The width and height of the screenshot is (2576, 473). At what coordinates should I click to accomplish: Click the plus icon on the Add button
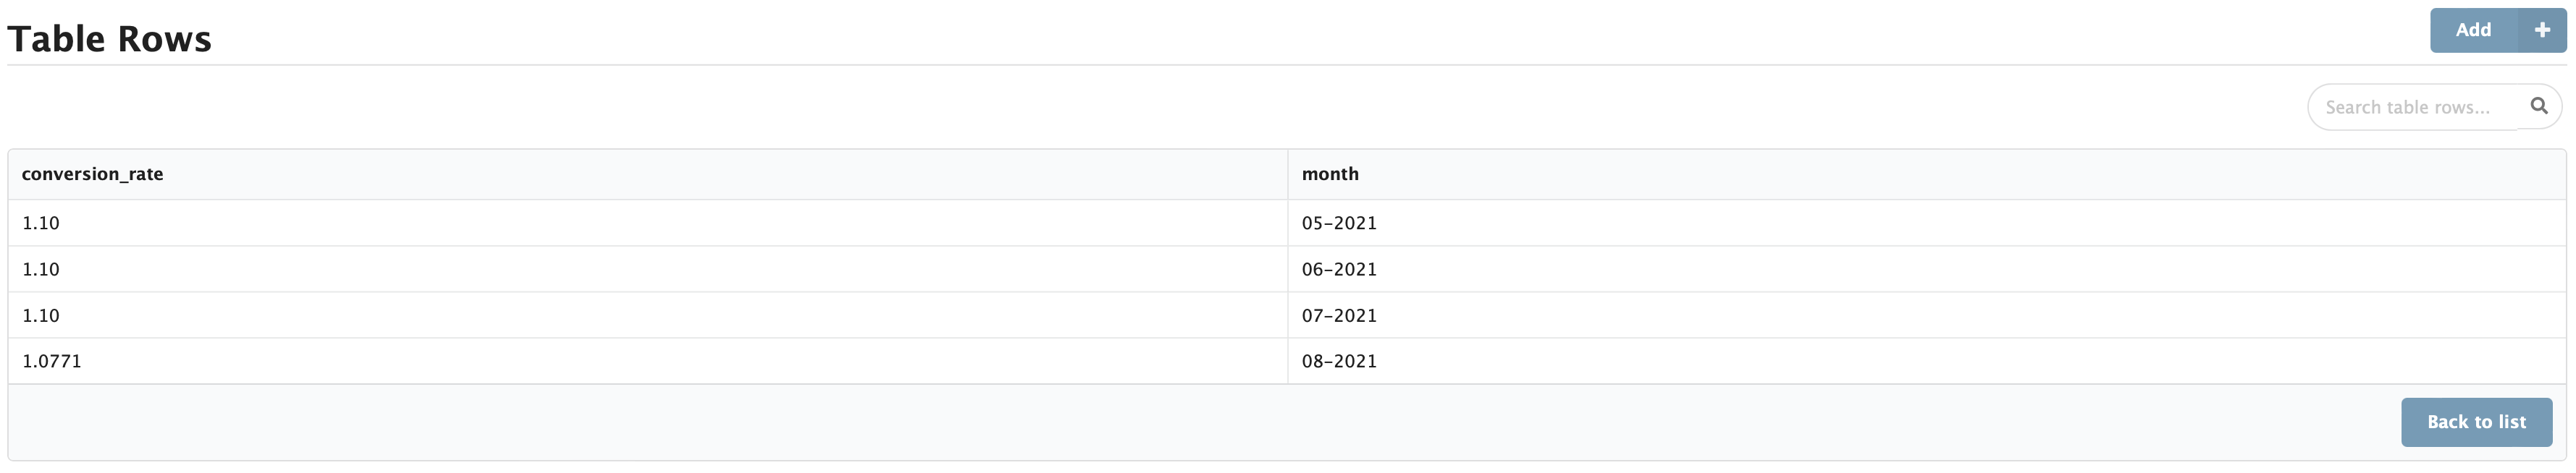point(2541,29)
